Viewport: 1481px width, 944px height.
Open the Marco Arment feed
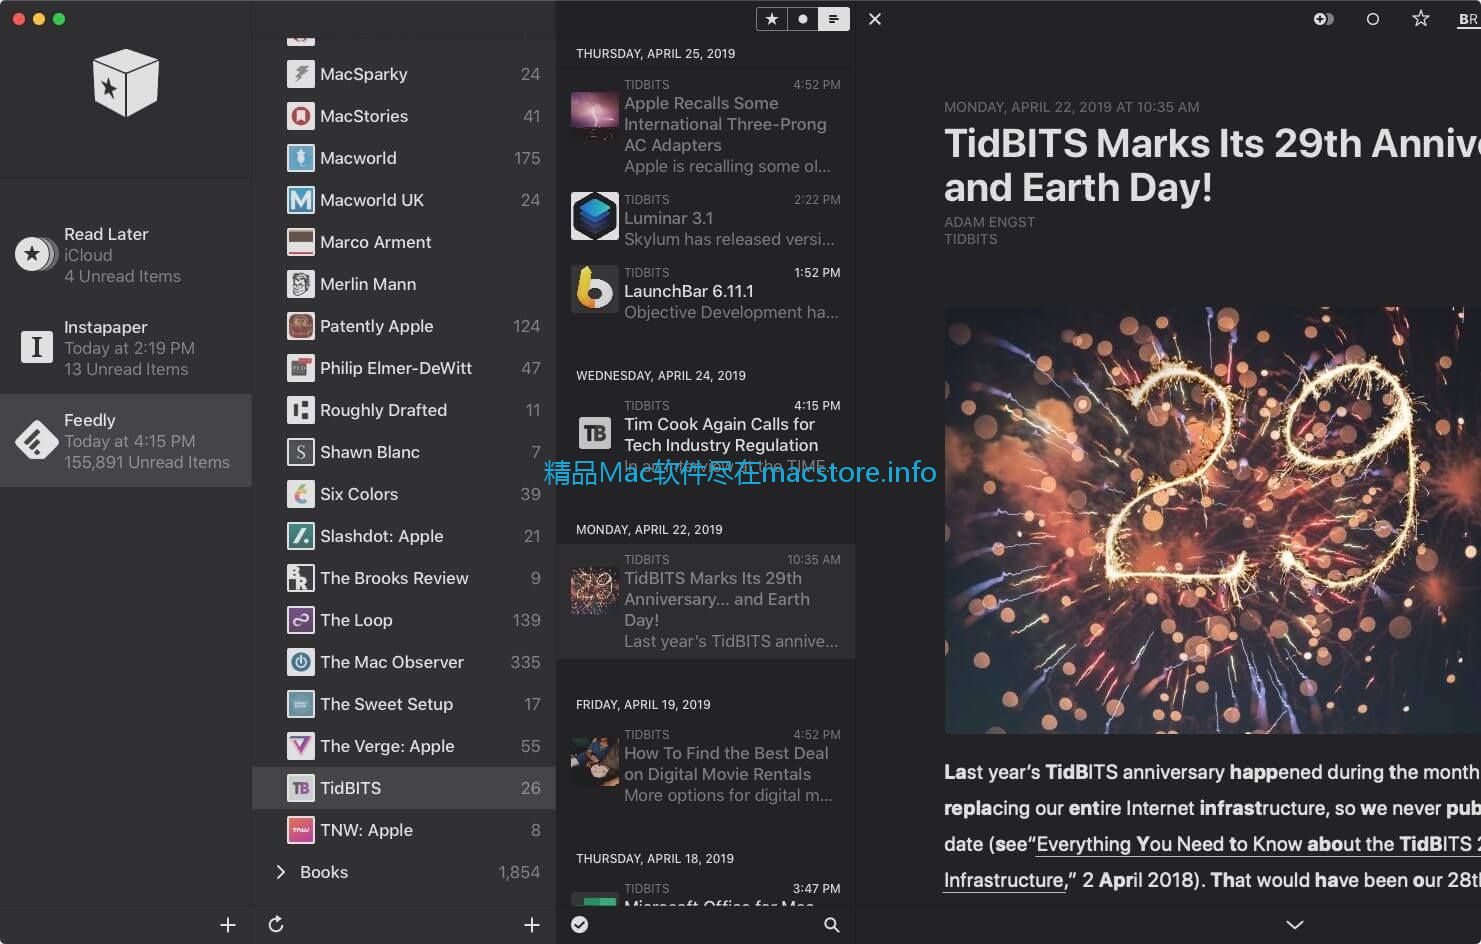coord(404,242)
